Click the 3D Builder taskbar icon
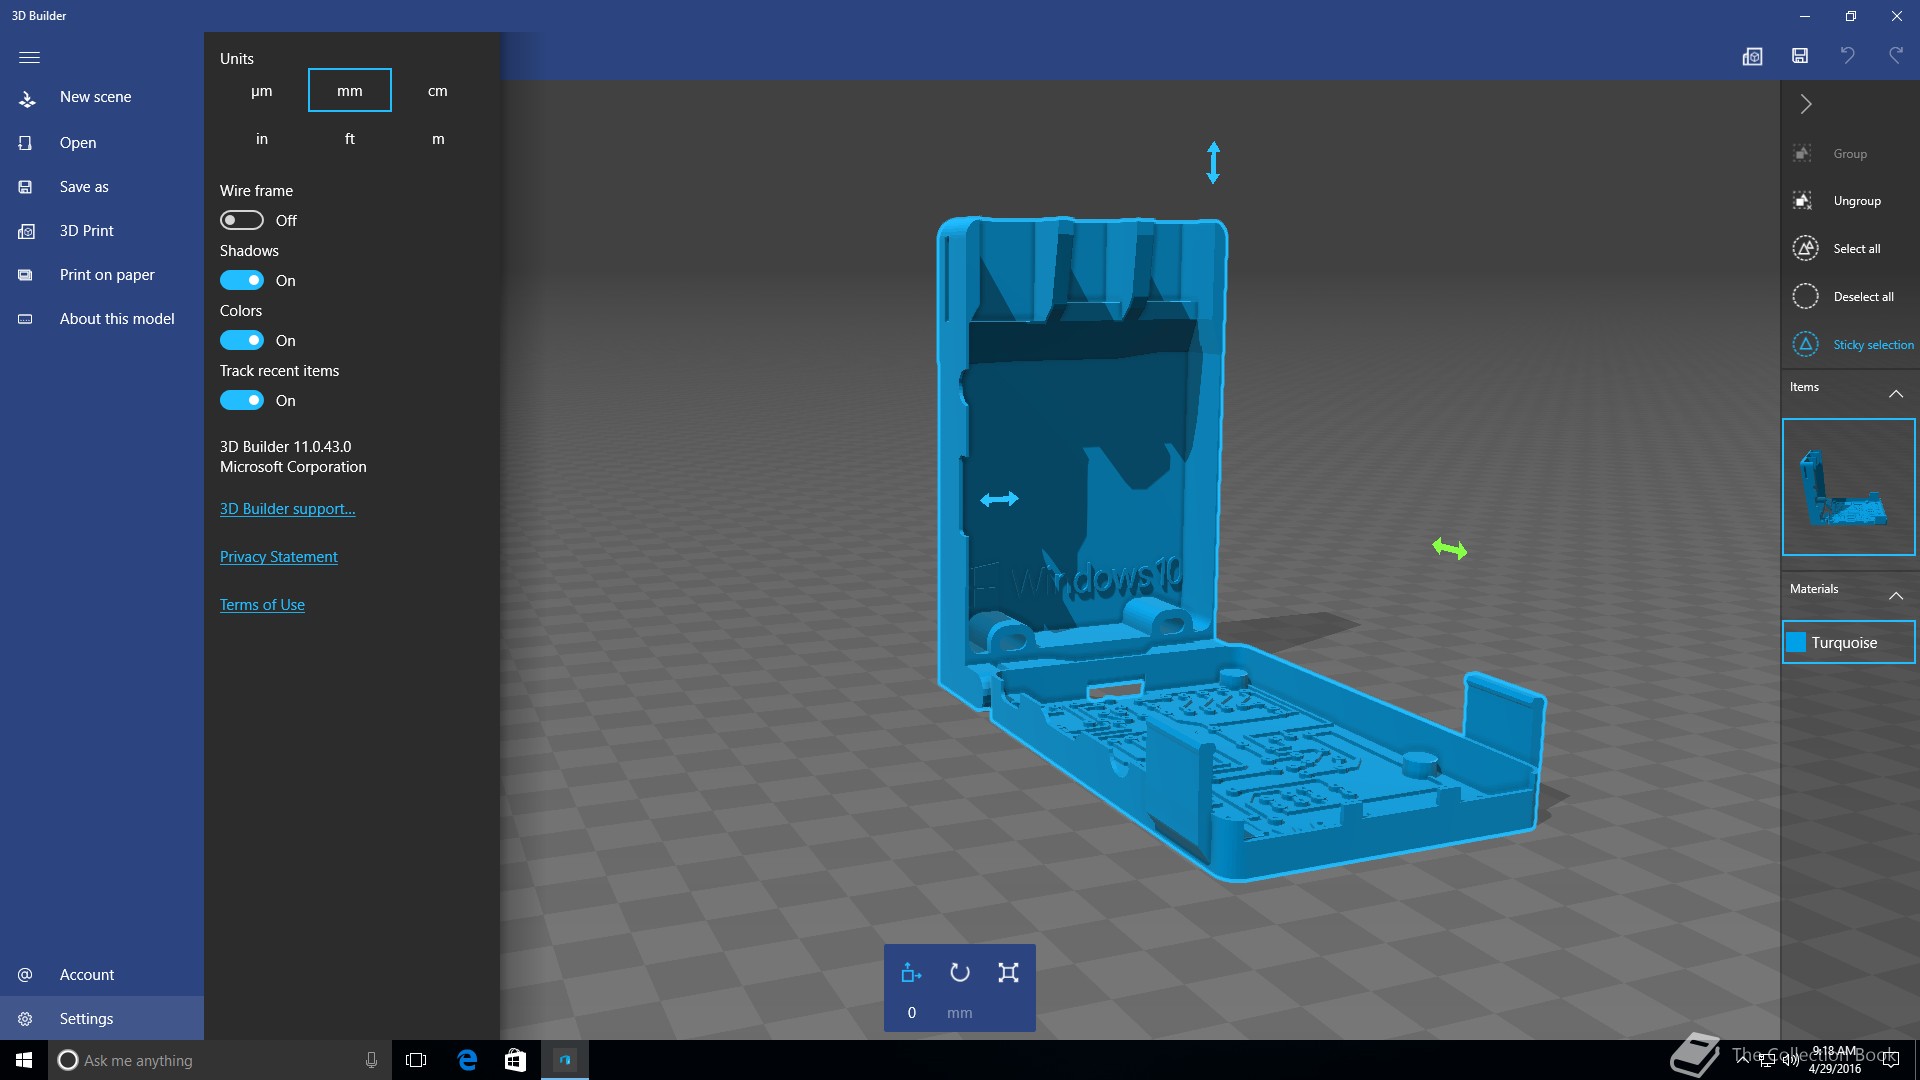The width and height of the screenshot is (1920, 1080). pos(565,1060)
